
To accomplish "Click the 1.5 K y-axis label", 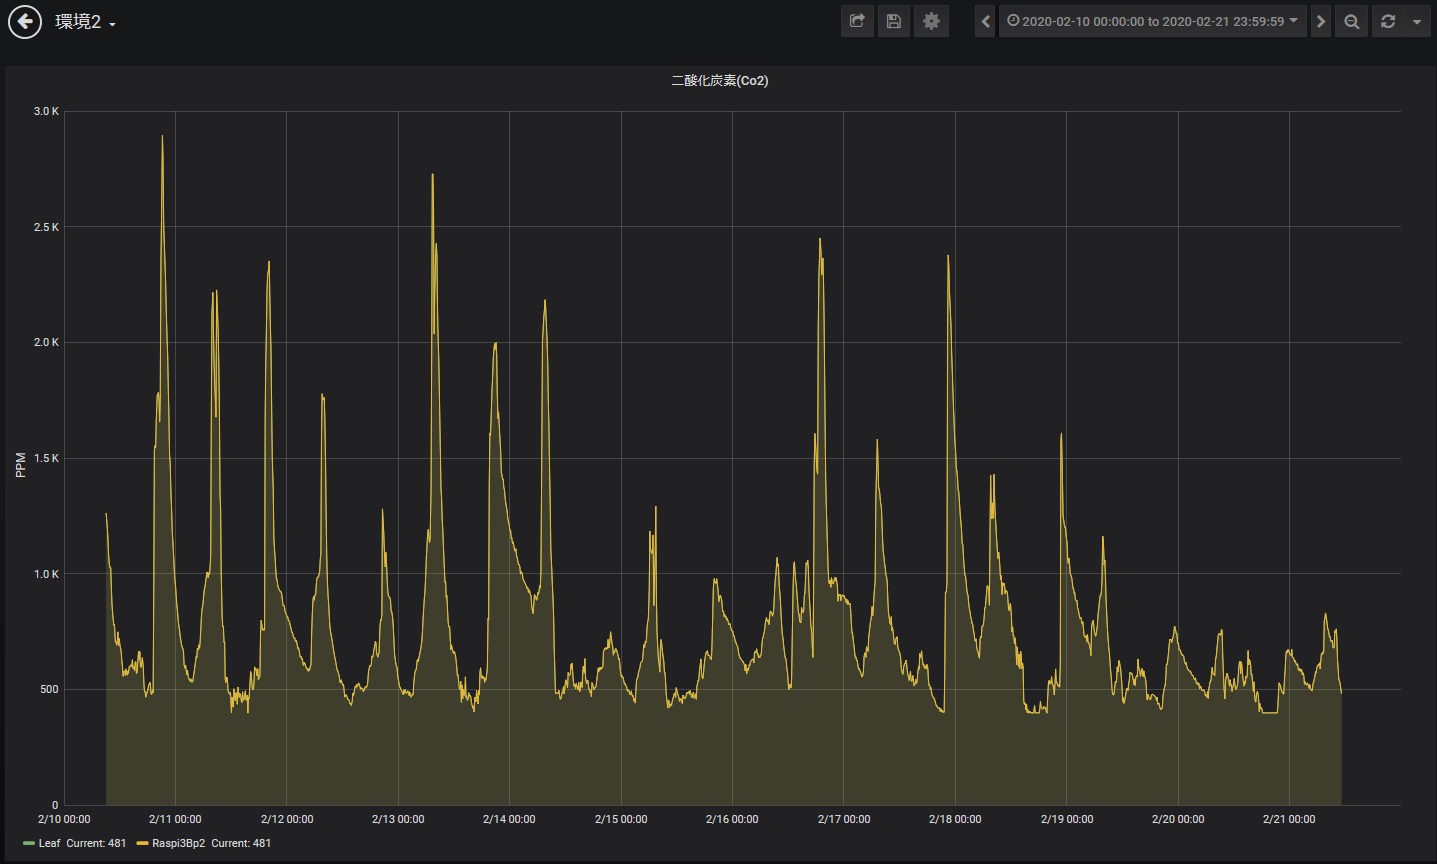I will click(x=46, y=458).
